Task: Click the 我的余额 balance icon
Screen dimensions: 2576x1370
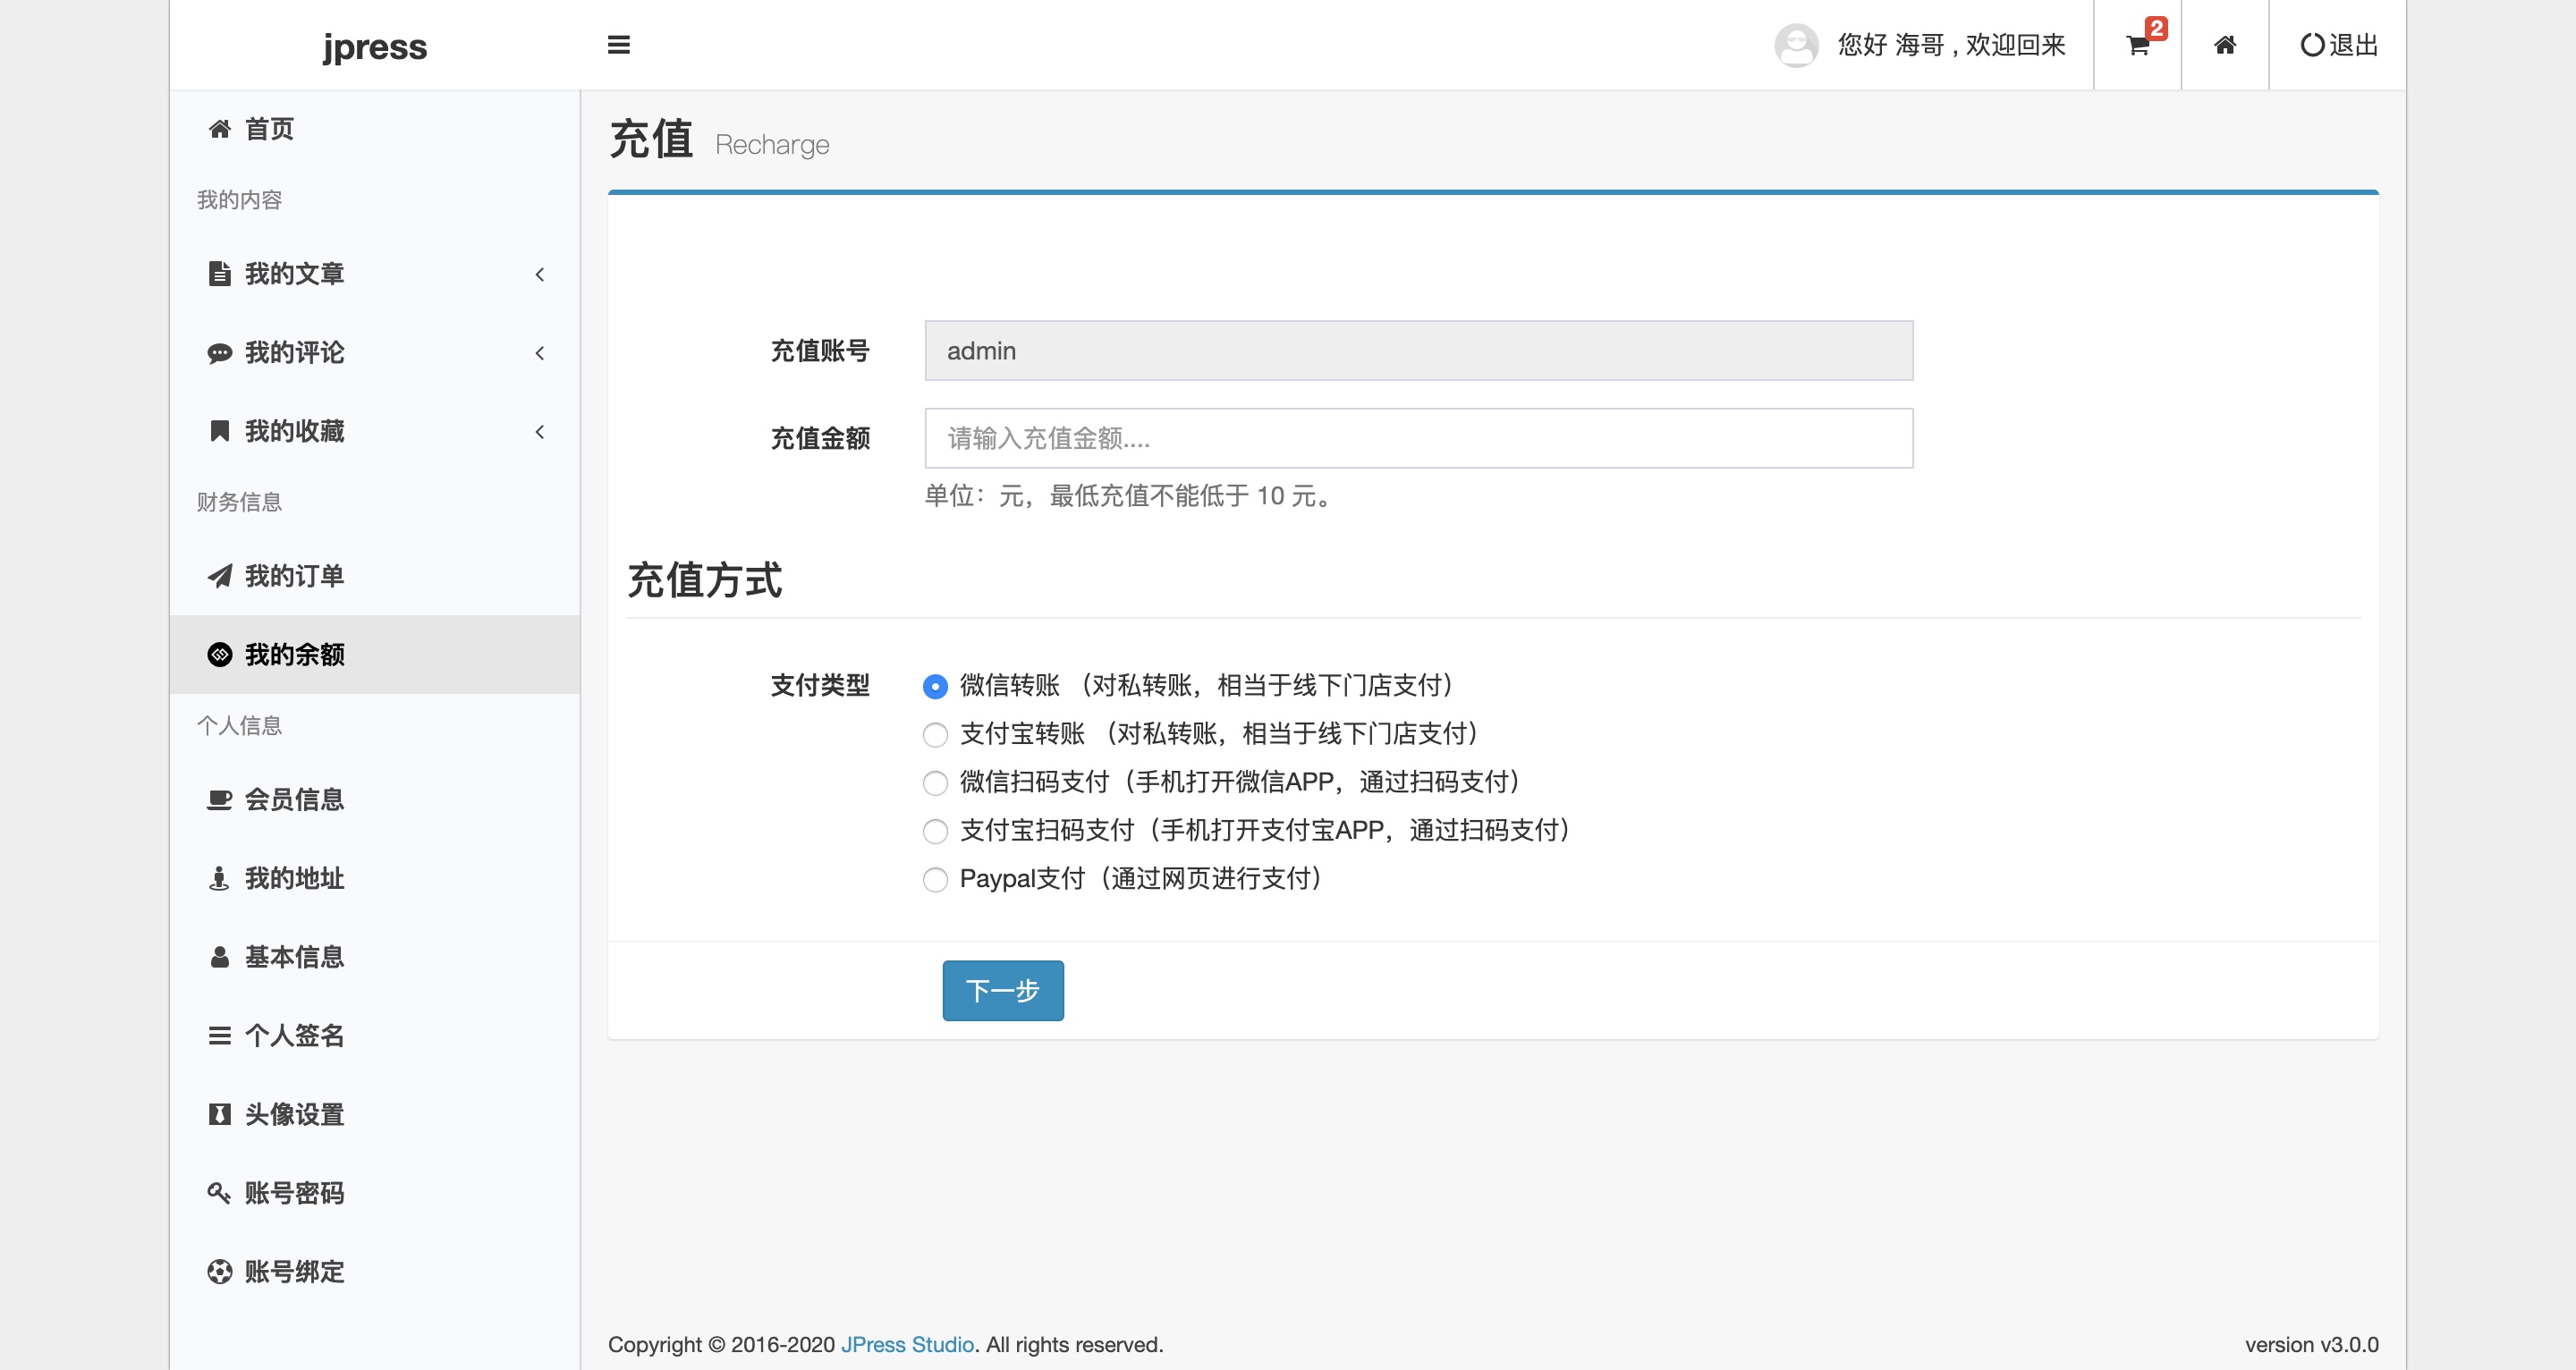Action: [x=219, y=654]
